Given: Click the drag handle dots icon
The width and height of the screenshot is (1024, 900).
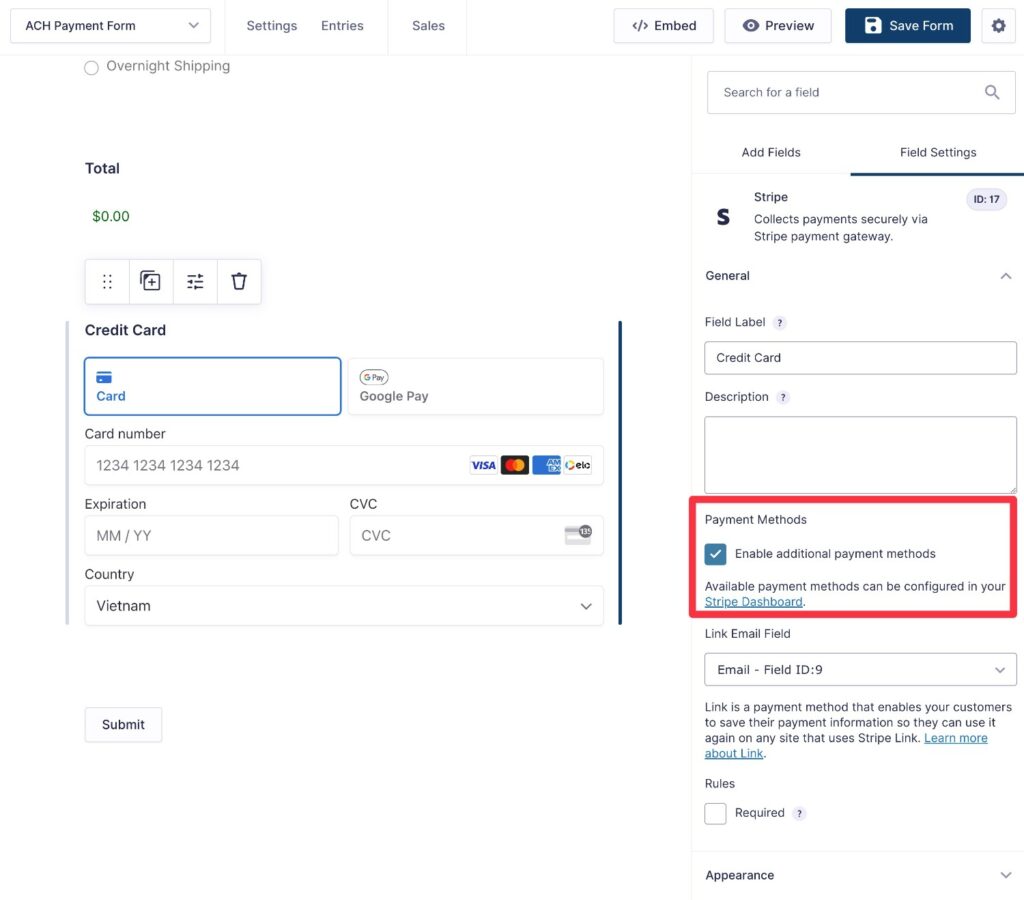Looking at the screenshot, I should point(107,281).
